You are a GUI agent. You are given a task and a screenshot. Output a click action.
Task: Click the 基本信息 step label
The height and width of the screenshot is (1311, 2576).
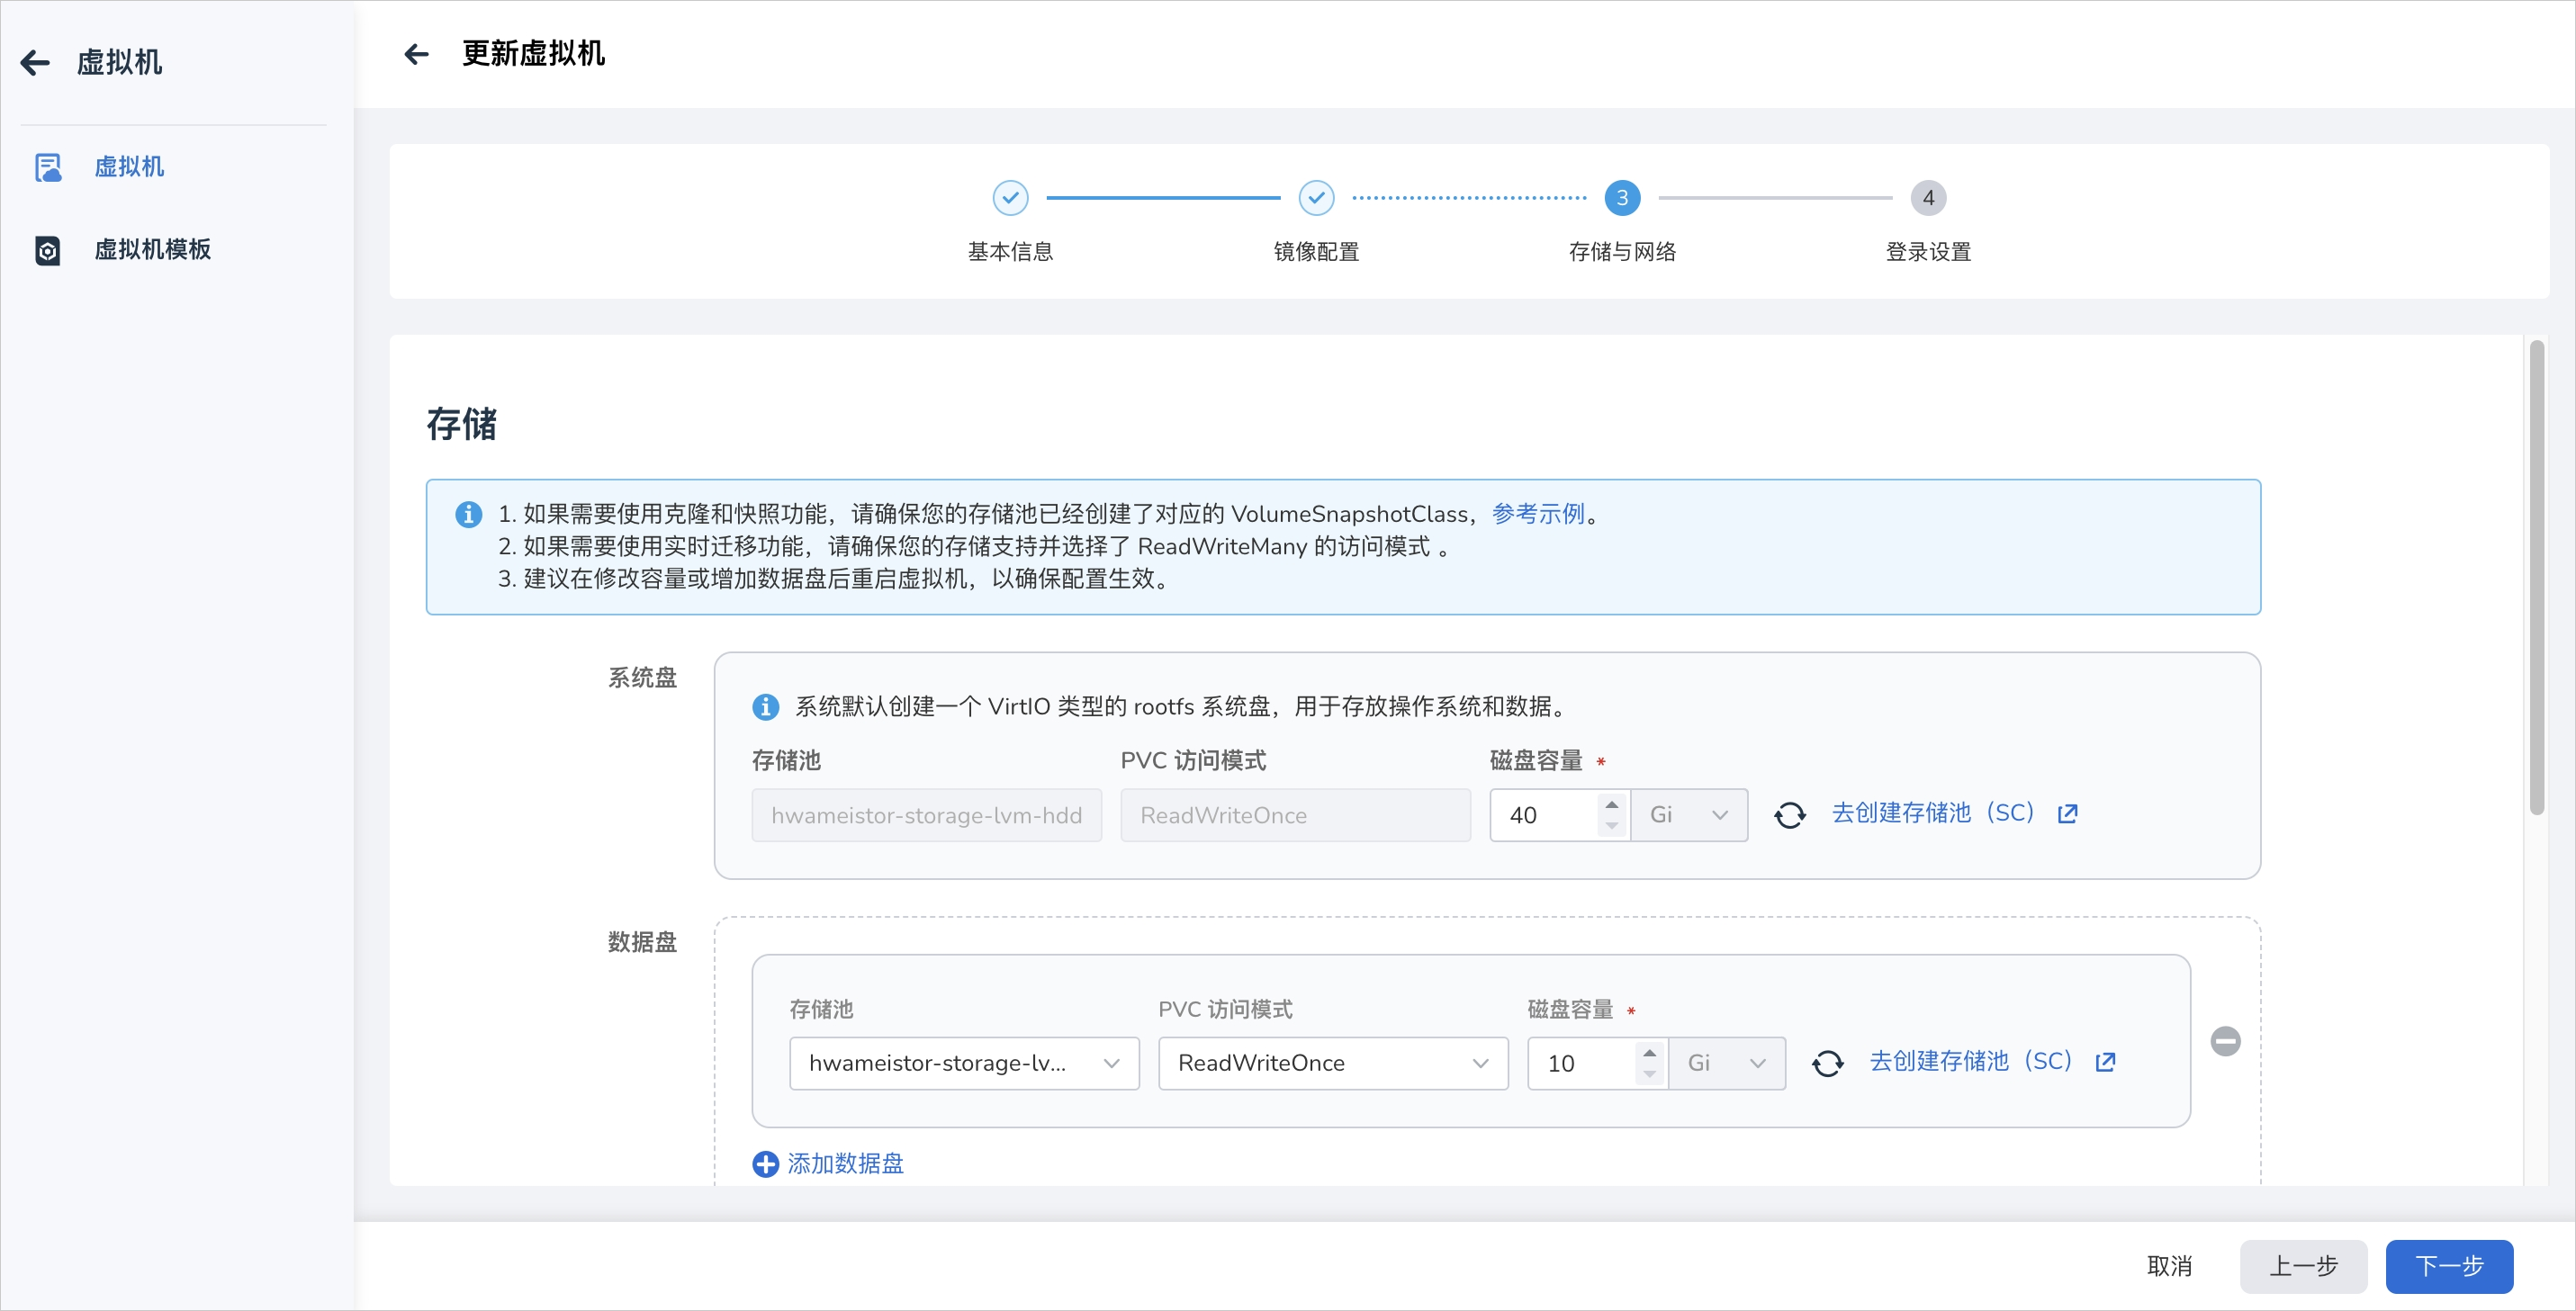point(1010,252)
